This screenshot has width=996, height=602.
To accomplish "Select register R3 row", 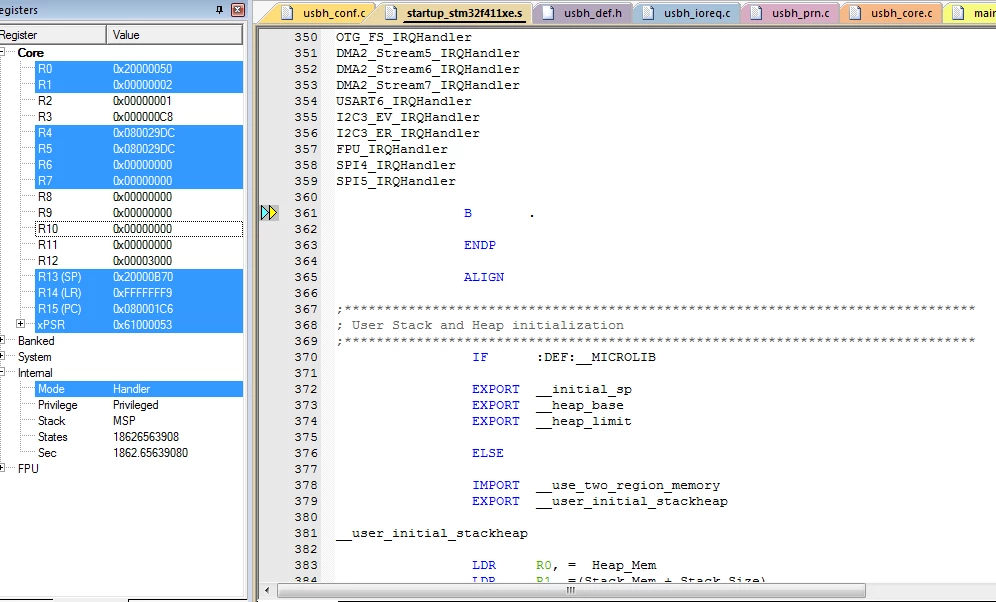I will (139, 117).
